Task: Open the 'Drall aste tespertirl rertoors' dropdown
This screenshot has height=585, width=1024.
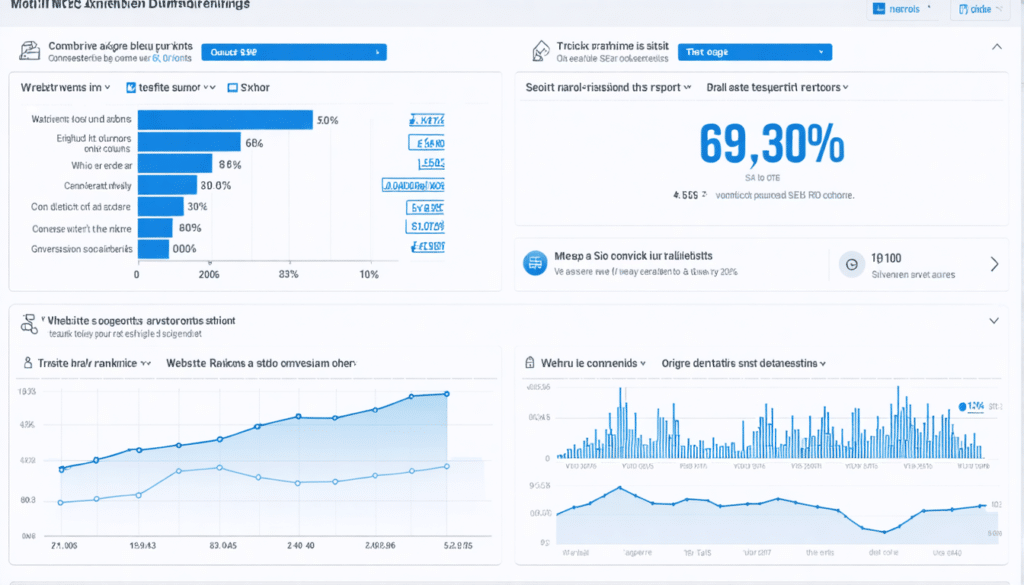Action: (x=777, y=87)
